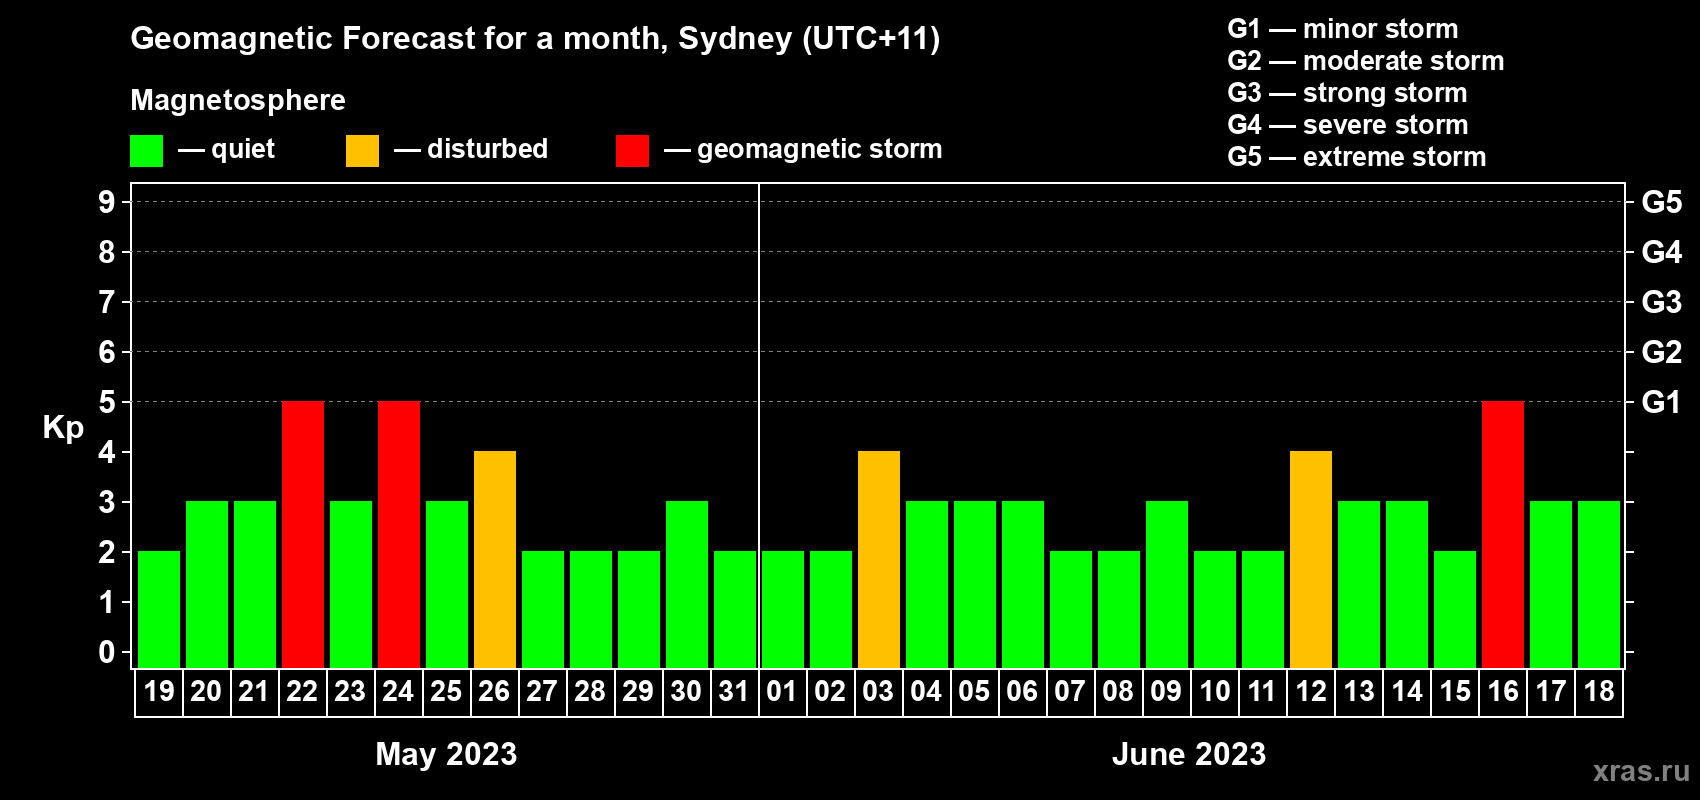Select the orange bar for May 26
The image size is (1700, 800).
pos(495,559)
